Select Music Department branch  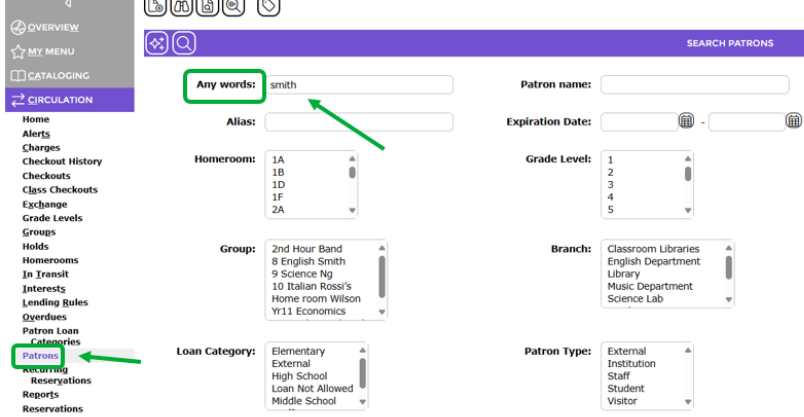click(650, 286)
